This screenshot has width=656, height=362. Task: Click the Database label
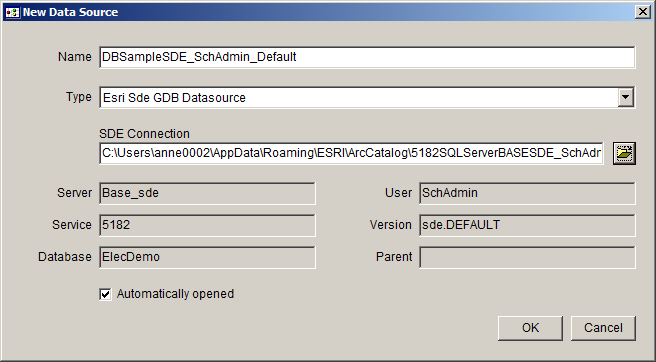tap(65, 257)
